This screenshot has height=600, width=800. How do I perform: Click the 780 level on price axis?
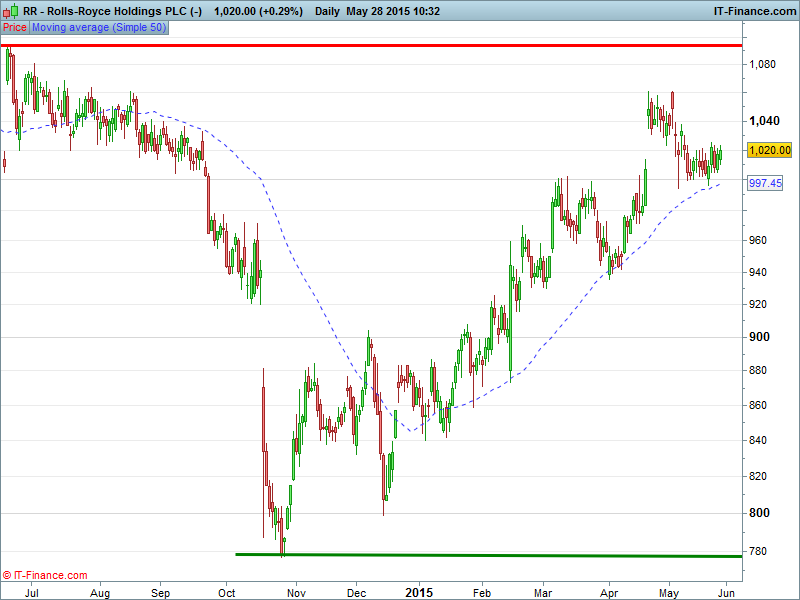tap(760, 551)
